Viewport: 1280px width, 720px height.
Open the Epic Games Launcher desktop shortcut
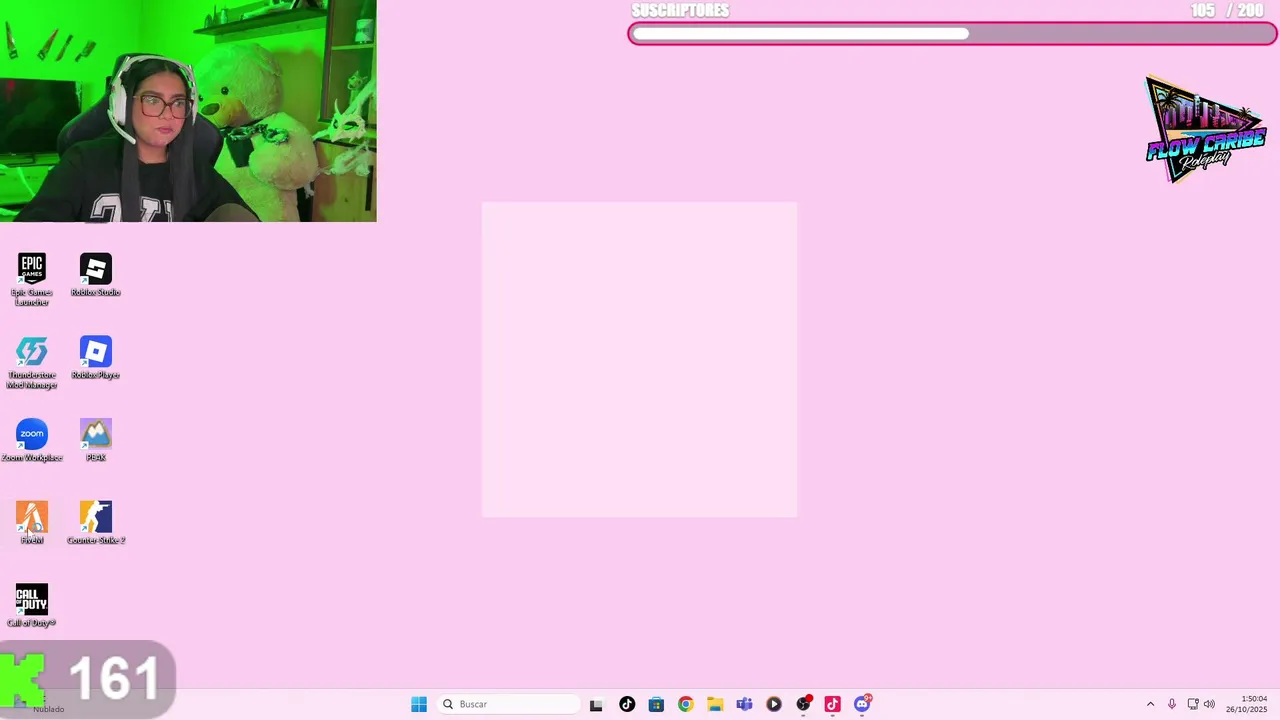tap(32, 279)
